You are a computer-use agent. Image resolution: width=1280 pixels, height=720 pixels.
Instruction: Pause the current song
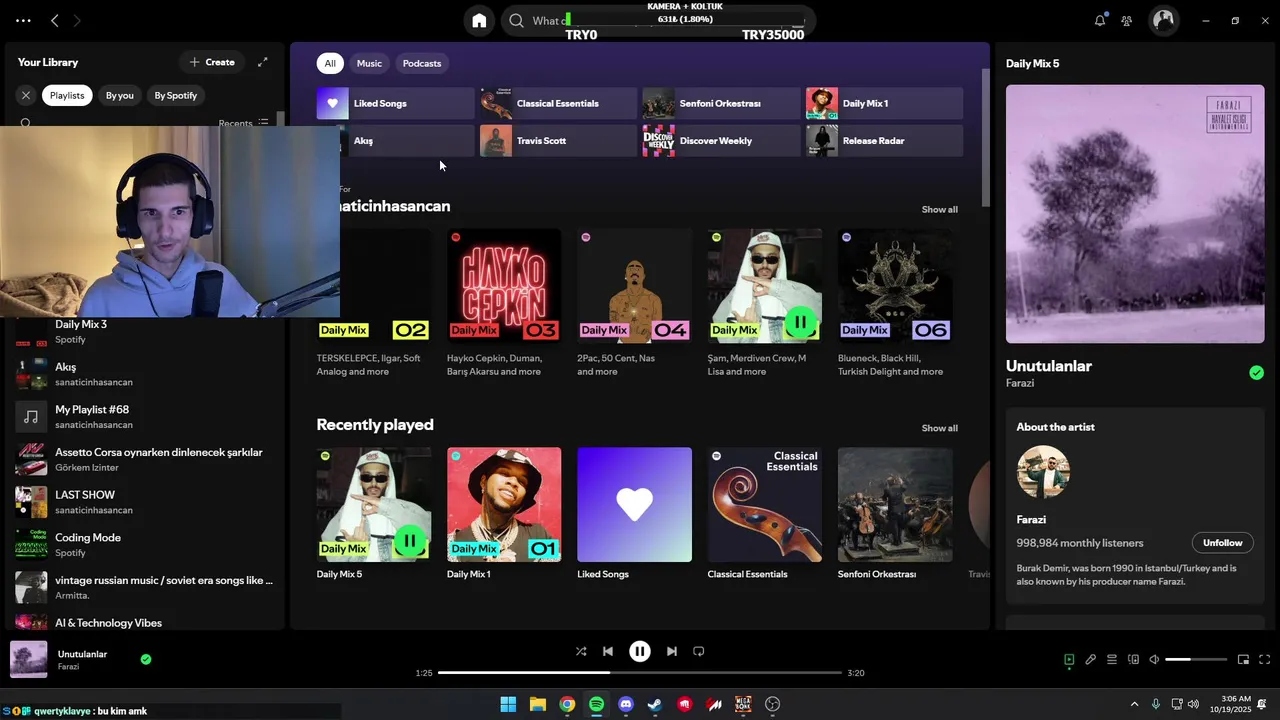pyautogui.click(x=640, y=651)
